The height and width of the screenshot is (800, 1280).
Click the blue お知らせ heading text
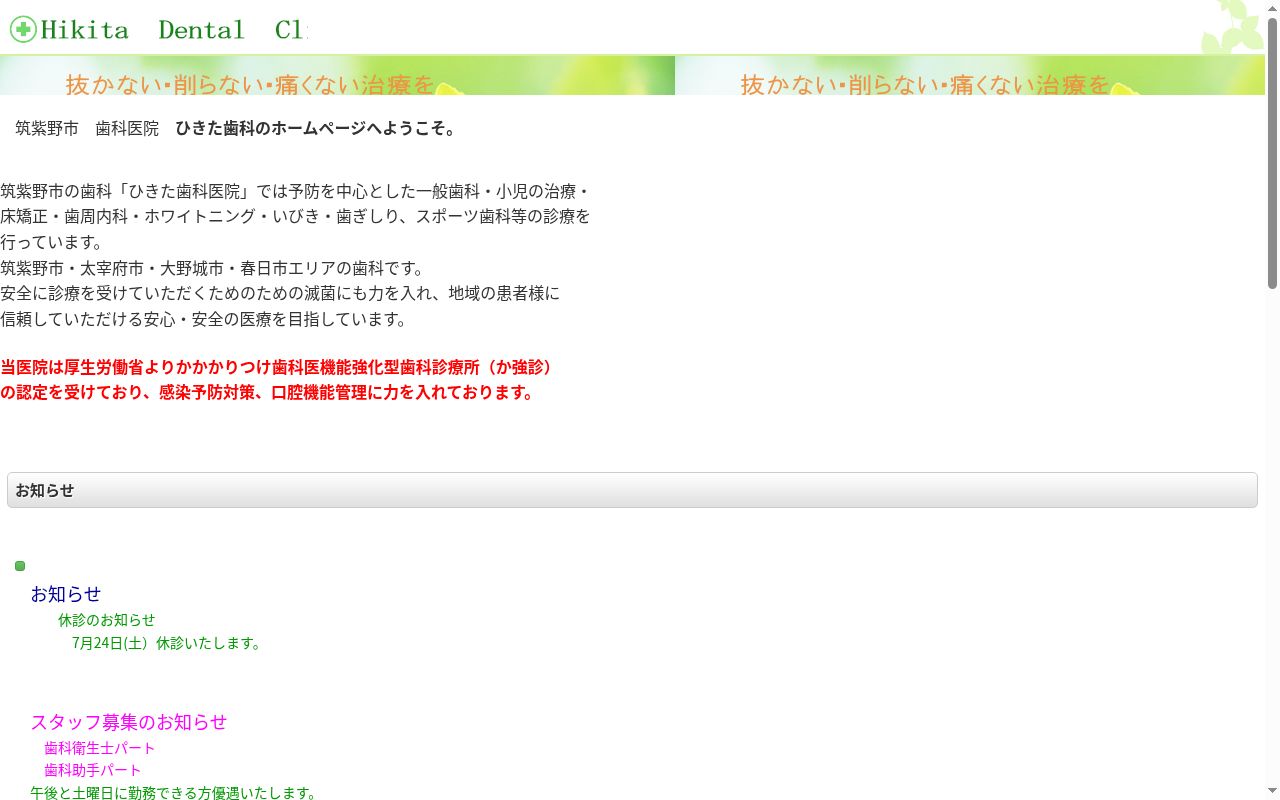coord(66,594)
